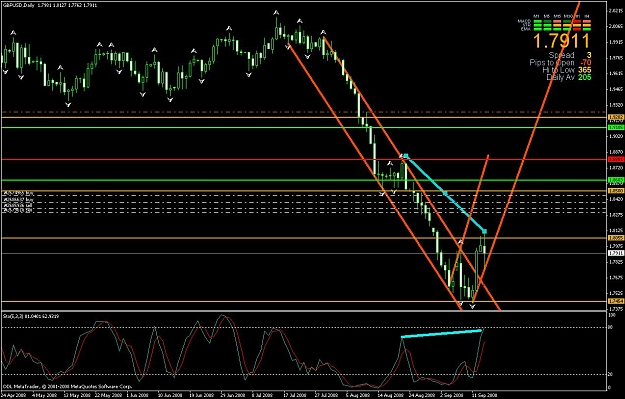Click the 1 Jun 2008 date label

(138, 395)
